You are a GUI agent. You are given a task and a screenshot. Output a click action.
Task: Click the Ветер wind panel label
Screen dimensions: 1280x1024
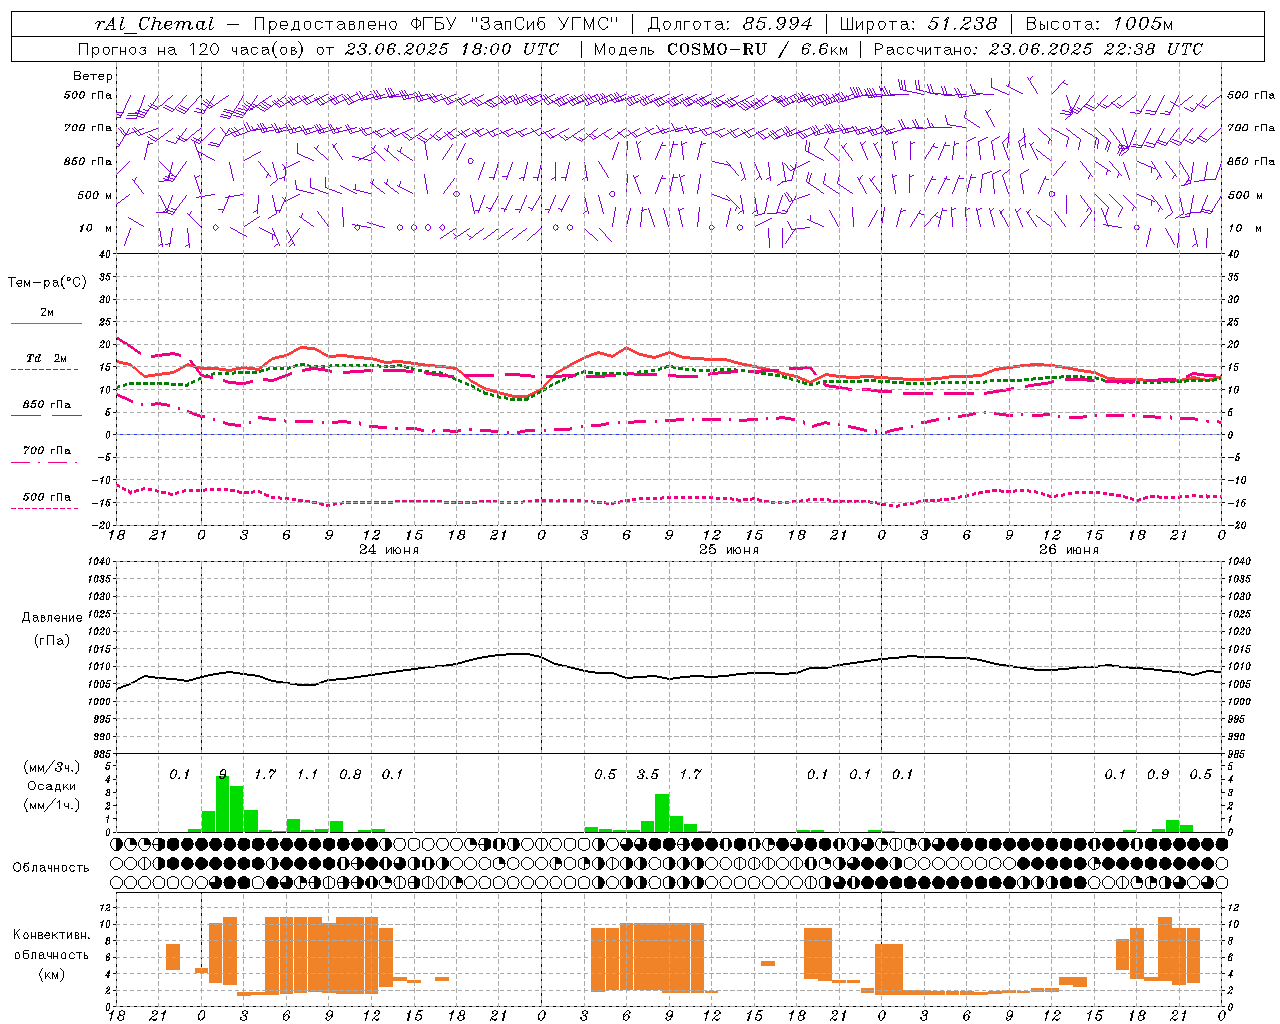coord(93,76)
